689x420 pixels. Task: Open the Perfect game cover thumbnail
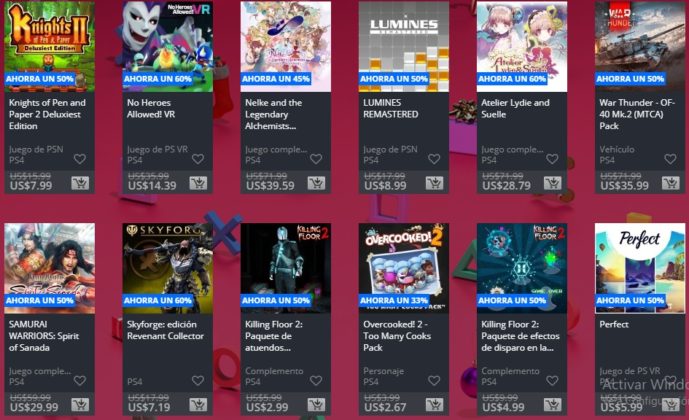[640, 268]
